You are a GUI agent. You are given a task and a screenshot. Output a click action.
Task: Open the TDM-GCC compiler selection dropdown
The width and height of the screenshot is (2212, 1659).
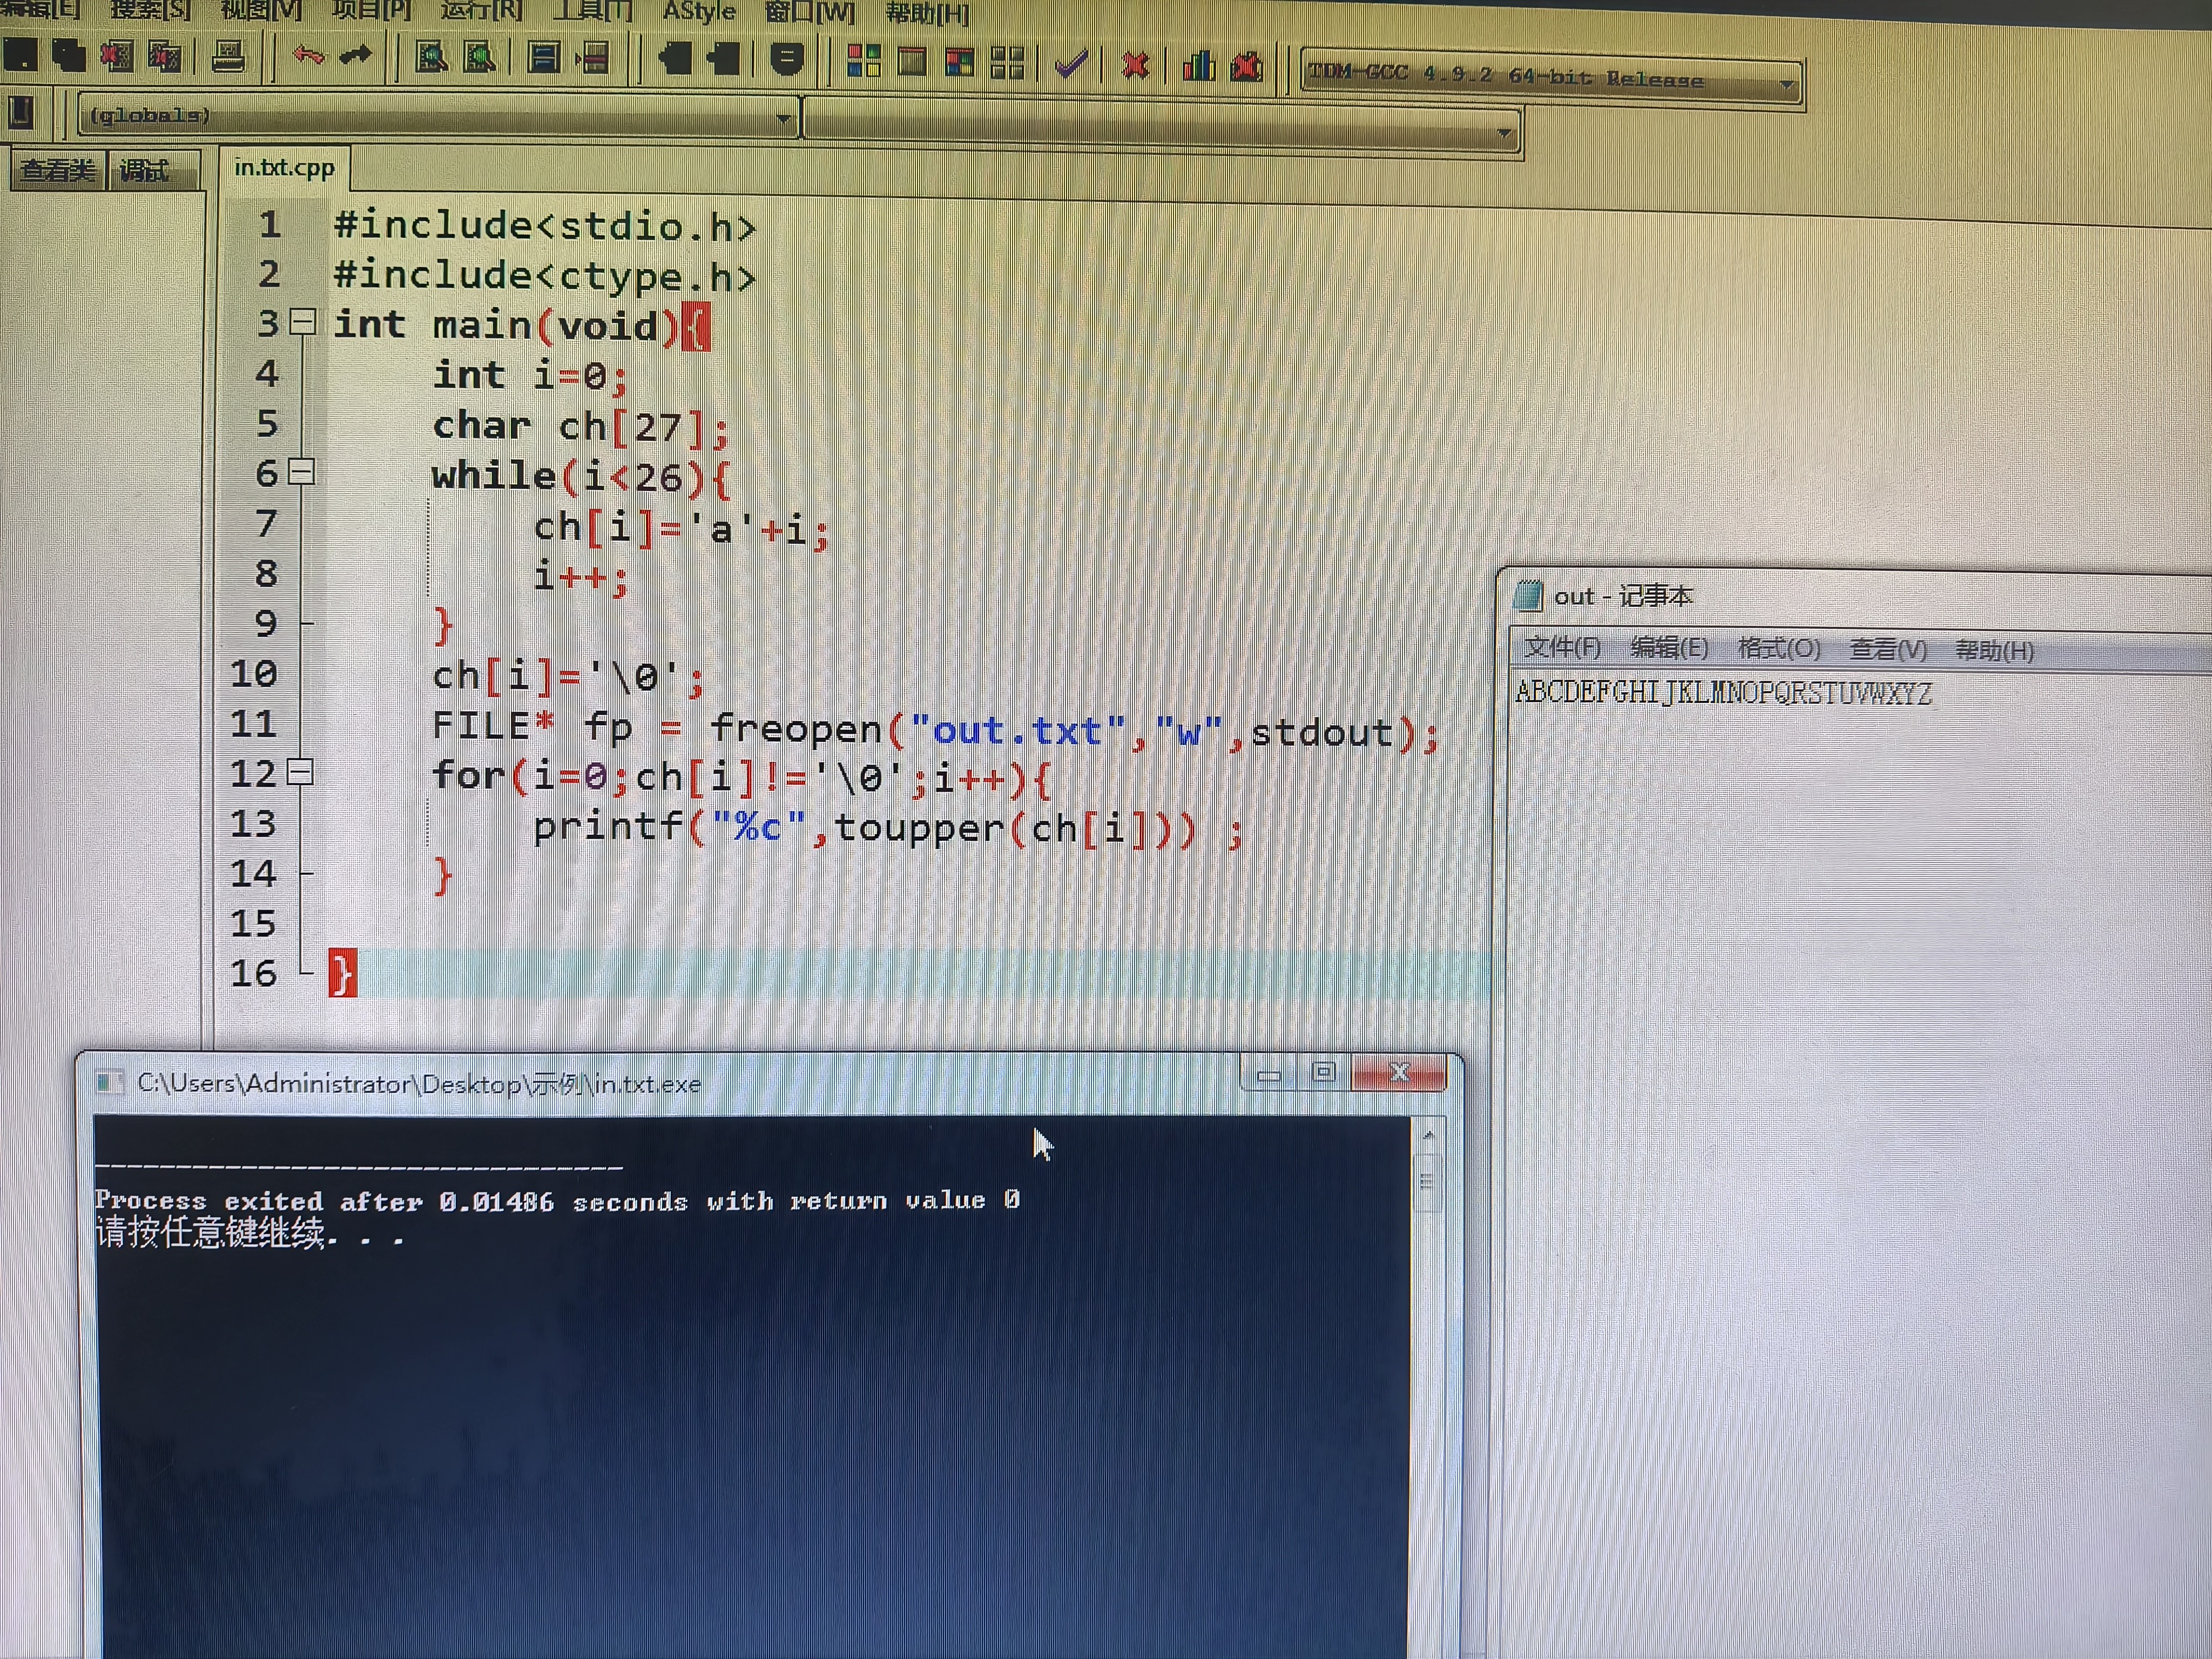(x=1786, y=85)
